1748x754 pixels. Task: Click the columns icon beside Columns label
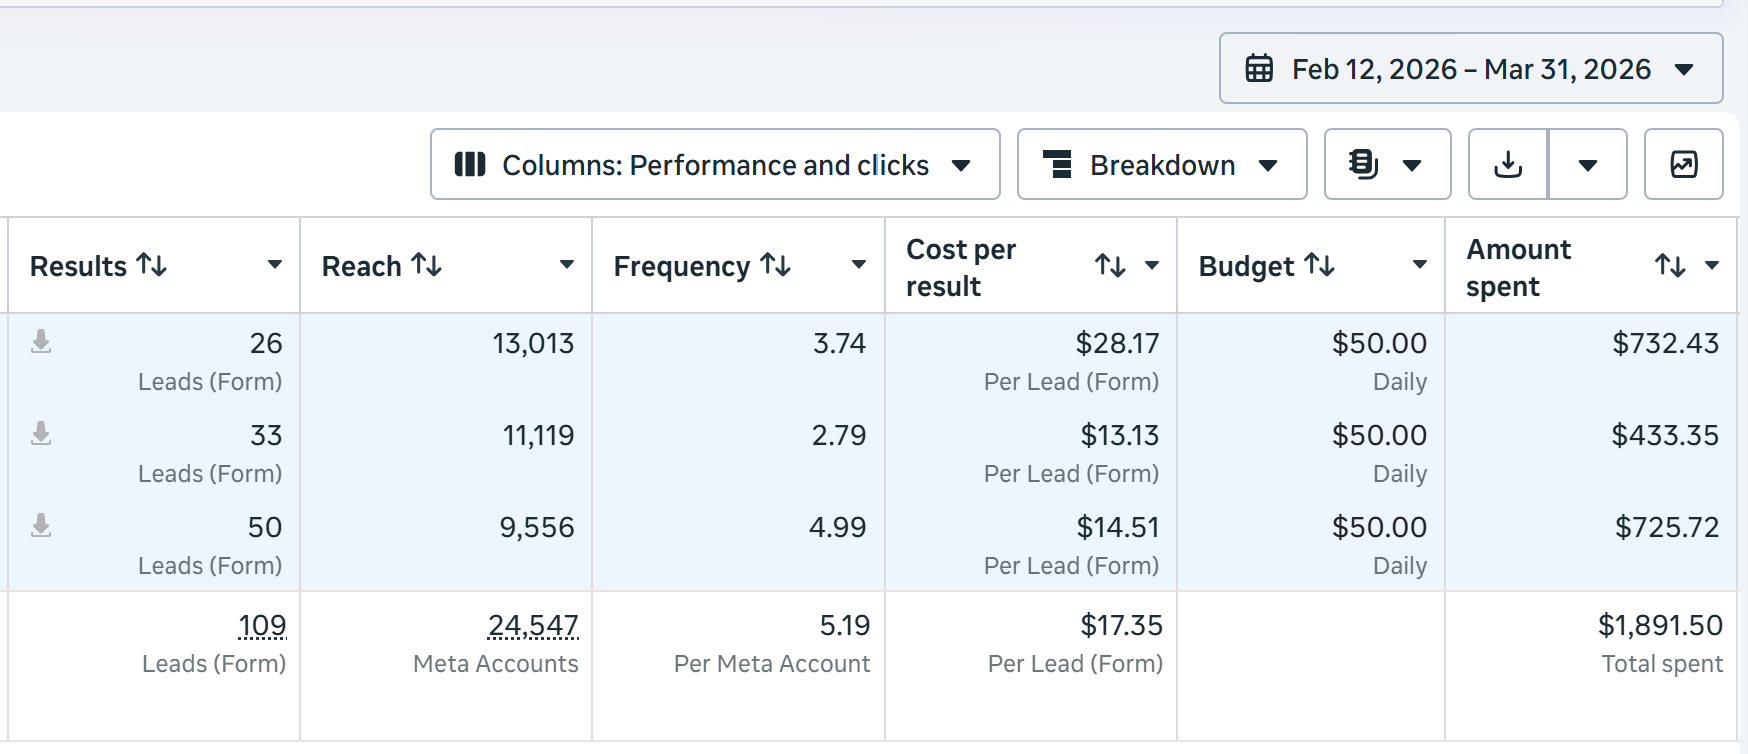470,164
